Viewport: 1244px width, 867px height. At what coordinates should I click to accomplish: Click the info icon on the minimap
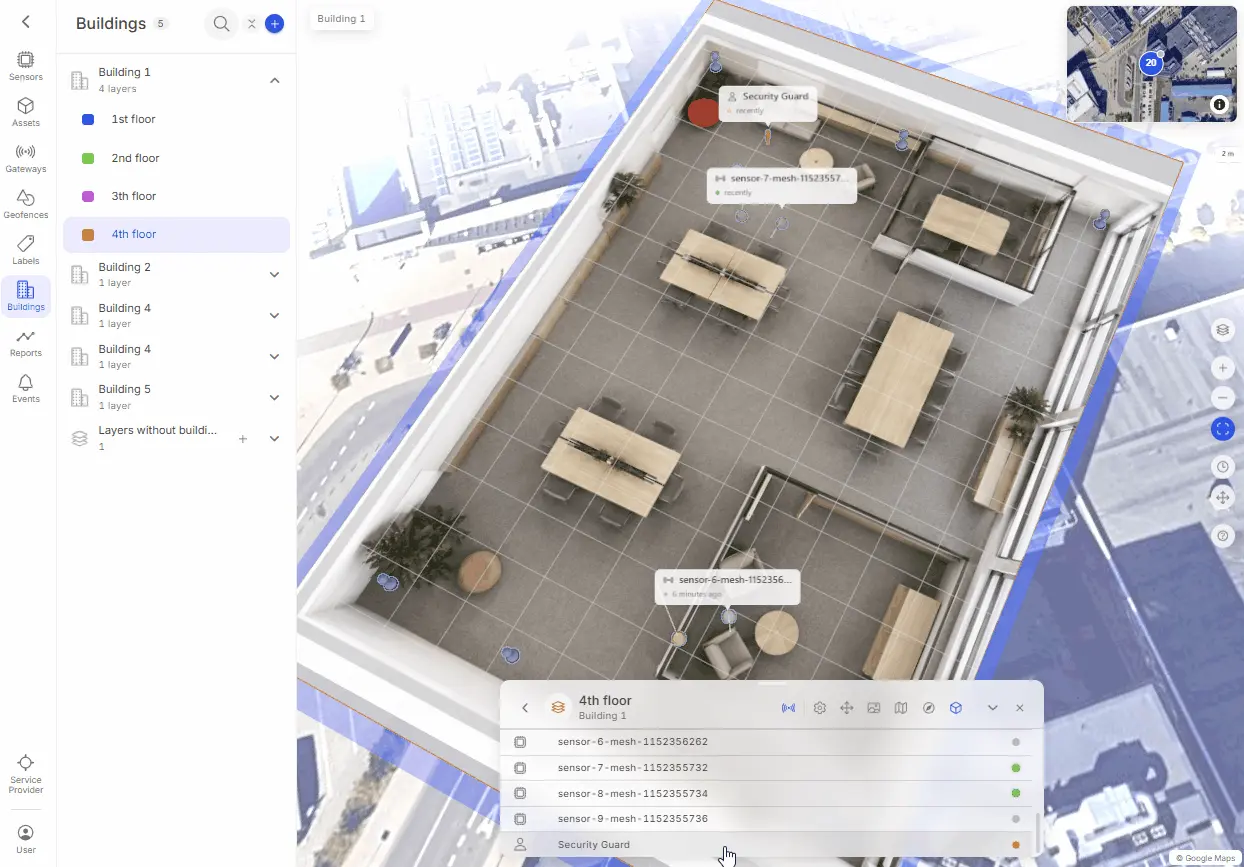point(1219,104)
